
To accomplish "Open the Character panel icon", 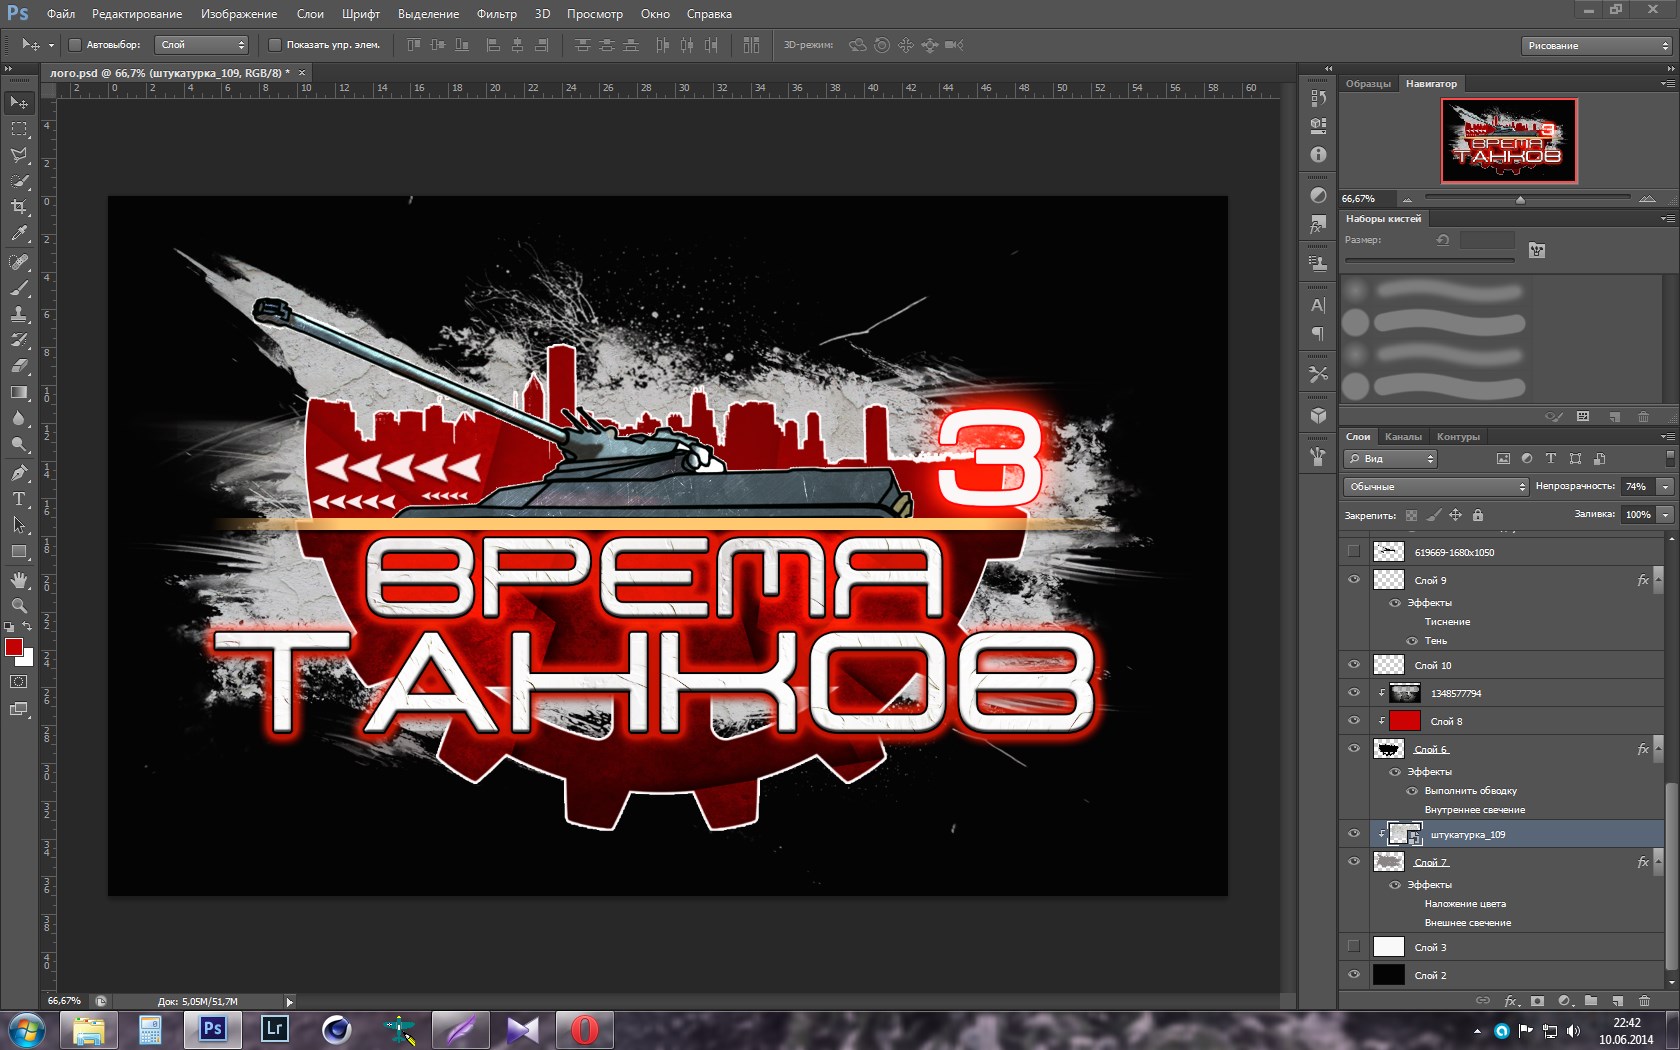I will [1318, 305].
